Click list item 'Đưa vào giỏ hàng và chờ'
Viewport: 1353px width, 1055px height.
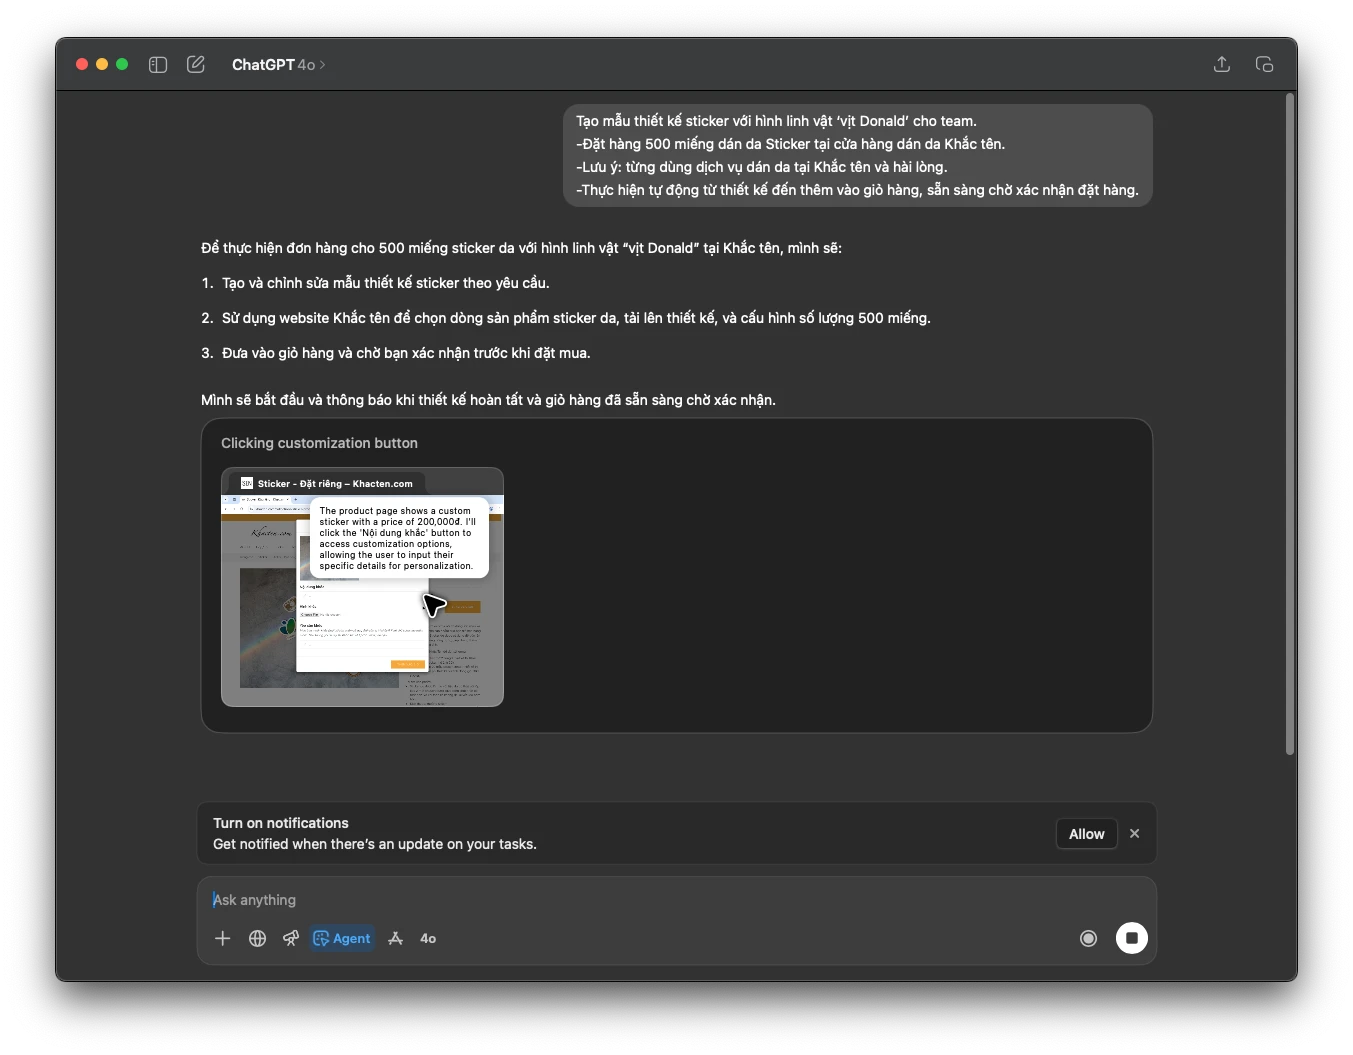click(406, 353)
